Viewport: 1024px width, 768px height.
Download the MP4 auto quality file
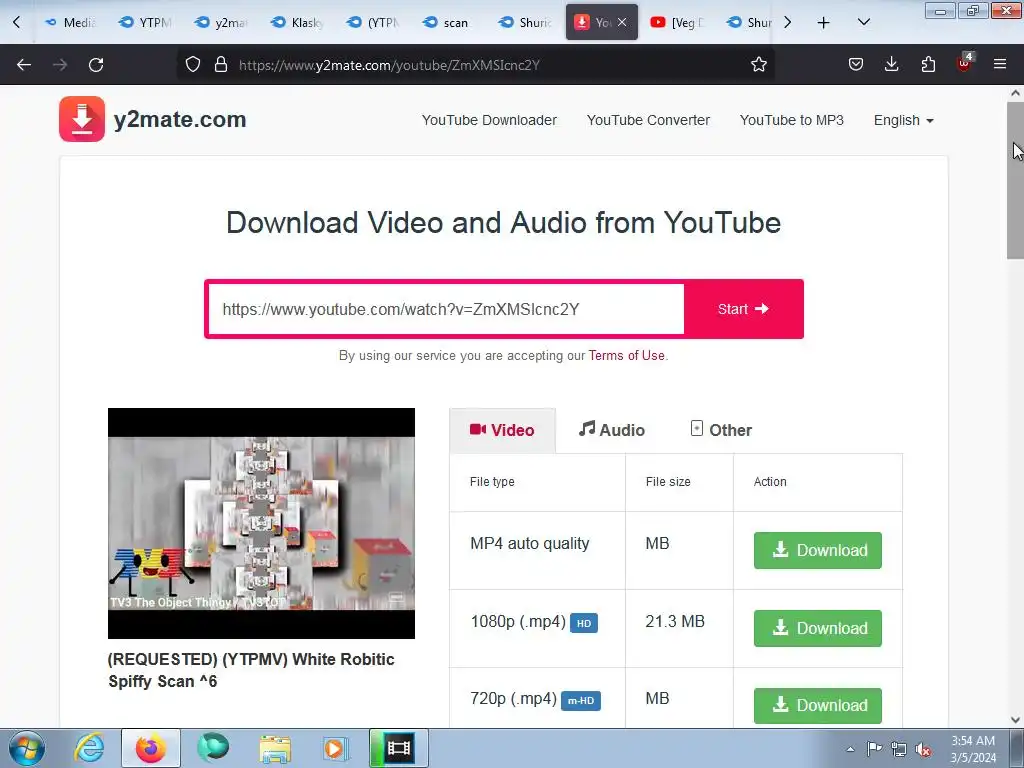pos(818,550)
